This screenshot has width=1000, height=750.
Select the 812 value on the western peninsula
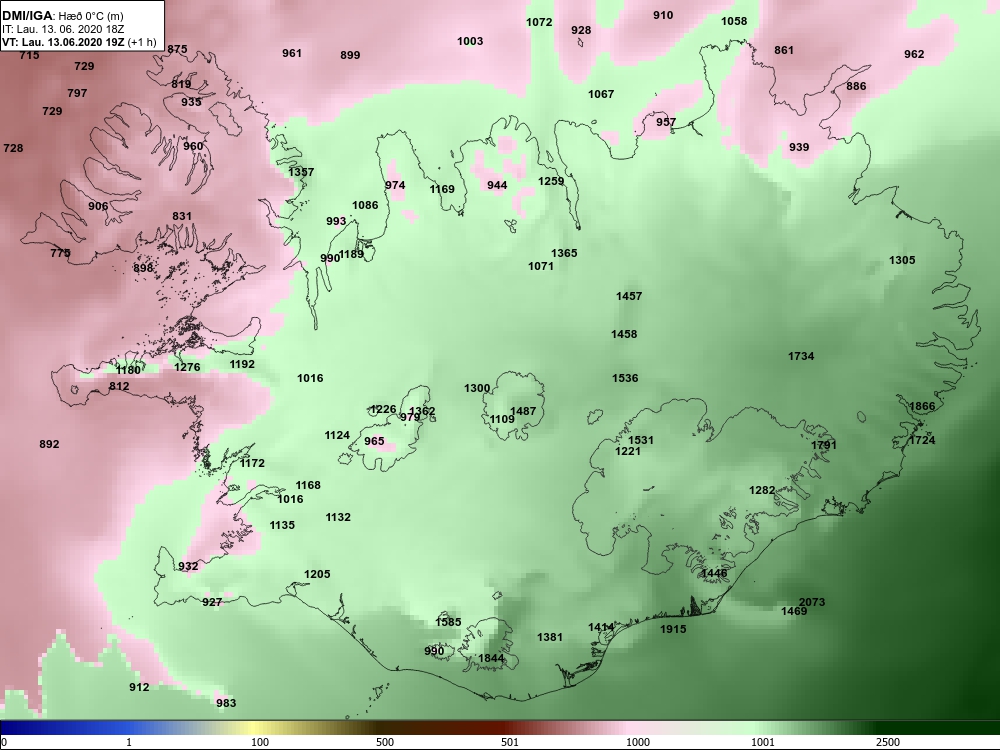pos(119,386)
